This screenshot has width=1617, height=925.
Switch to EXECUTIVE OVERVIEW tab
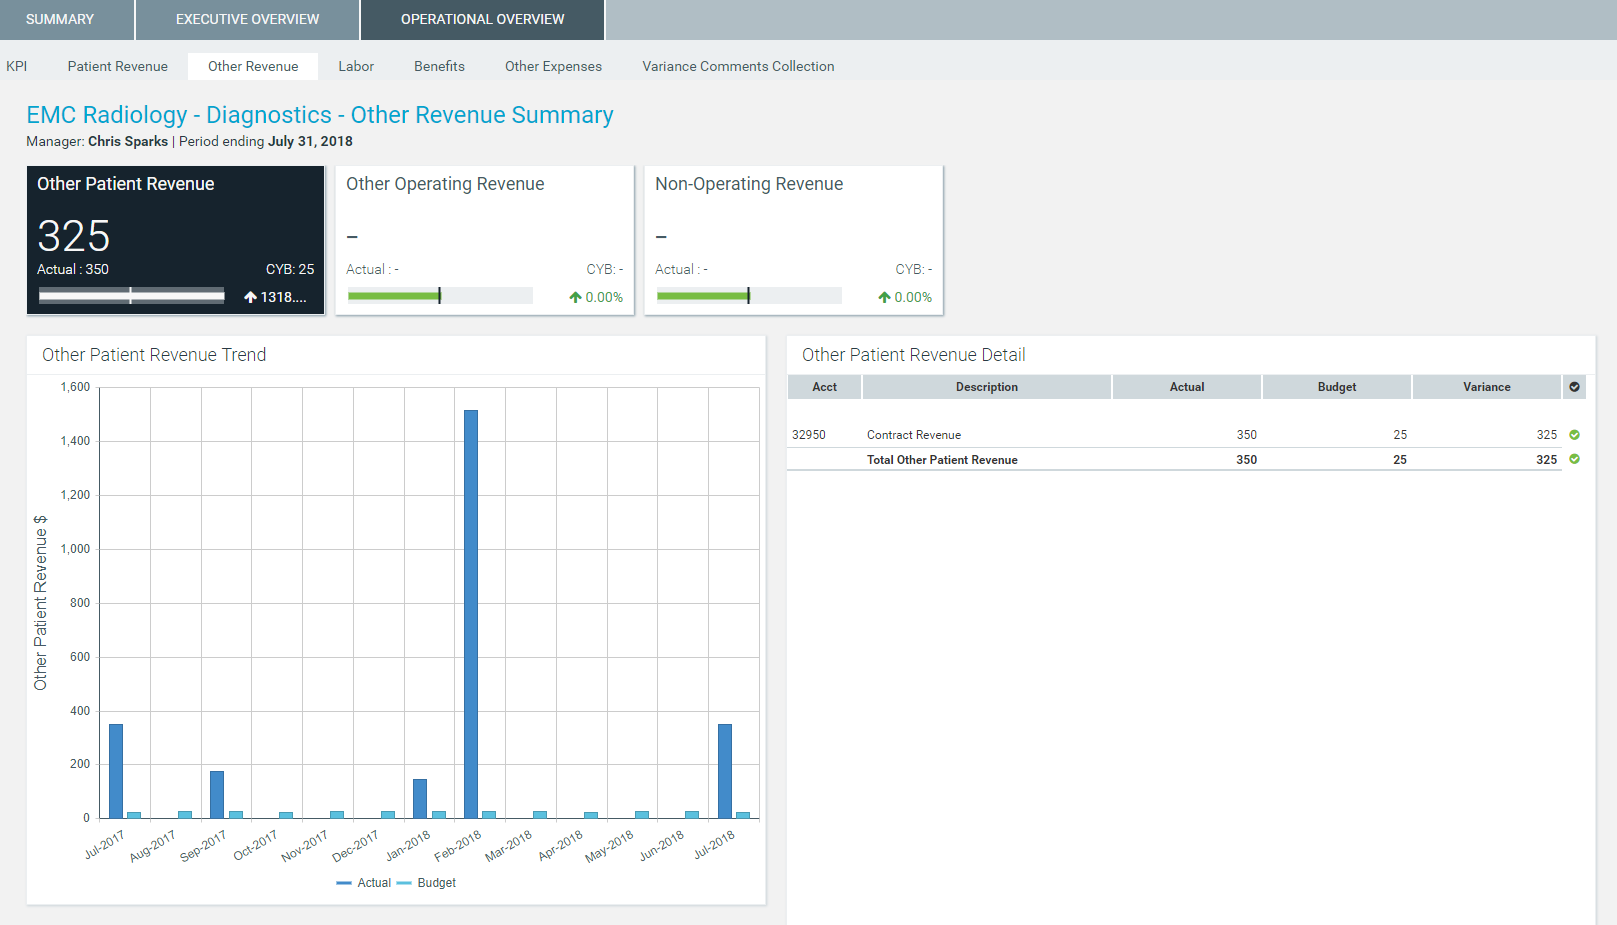pos(247,19)
